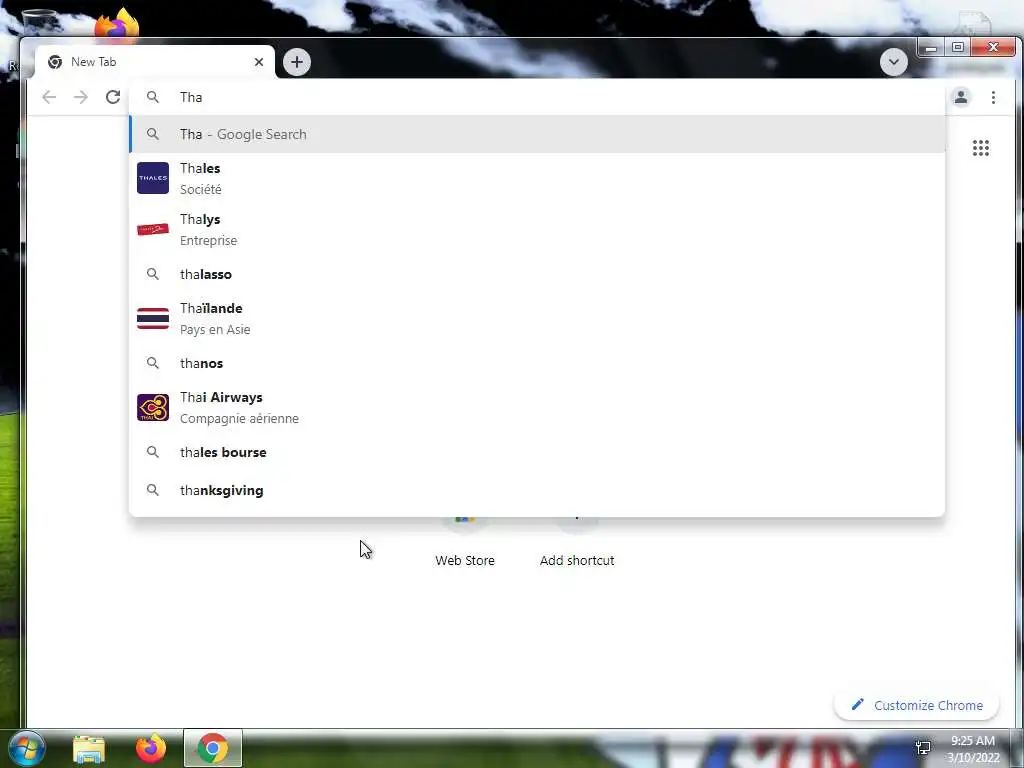Choose the Thalys Entreprise suggestion
This screenshot has height=768, width=1024.
click(x=537, y=229)
